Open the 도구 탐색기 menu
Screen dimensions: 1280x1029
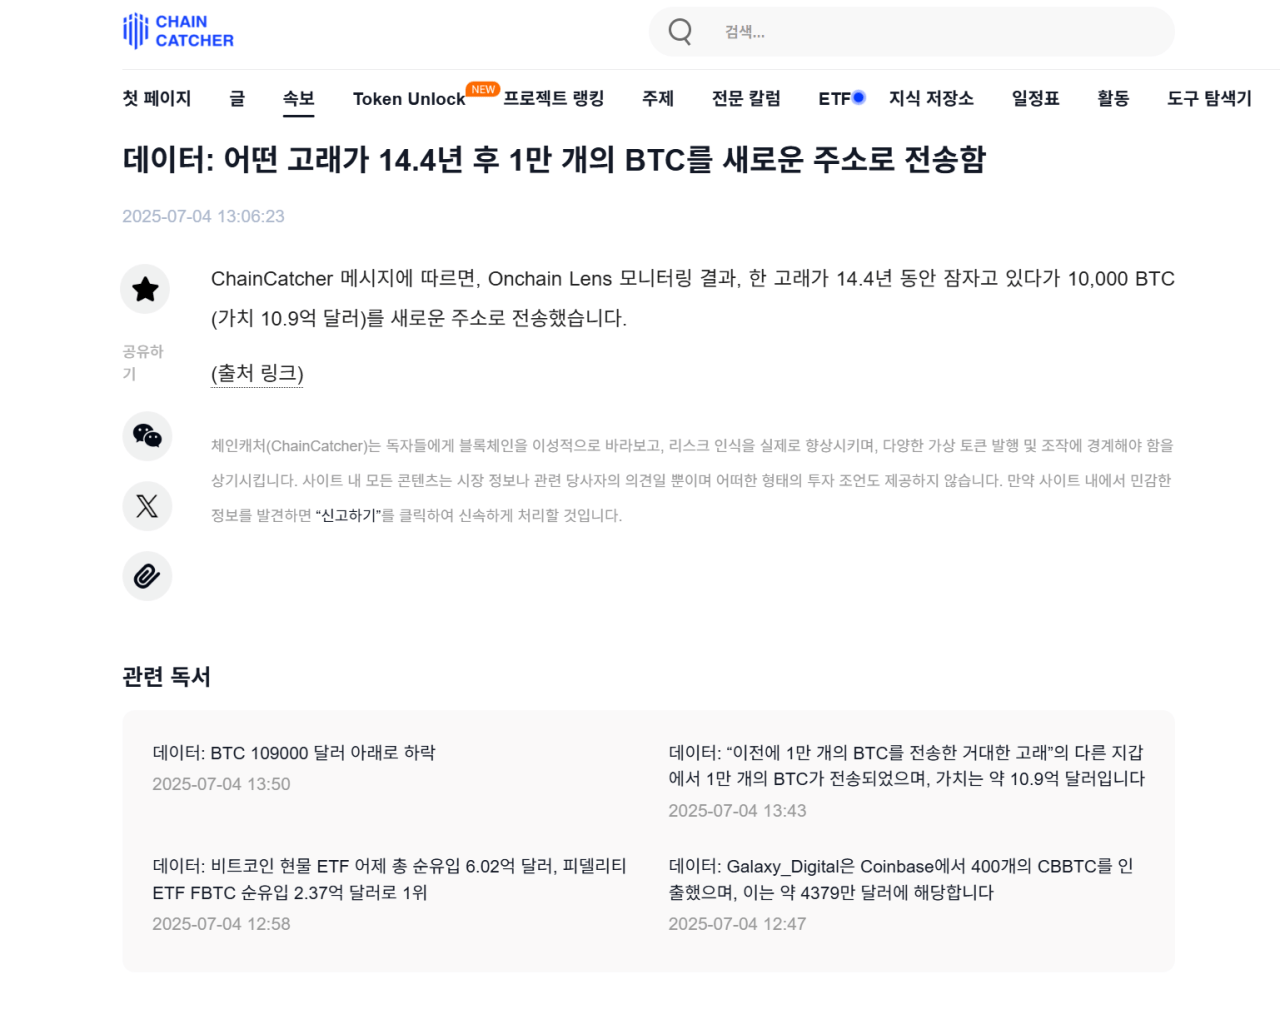coord(1209,98)
